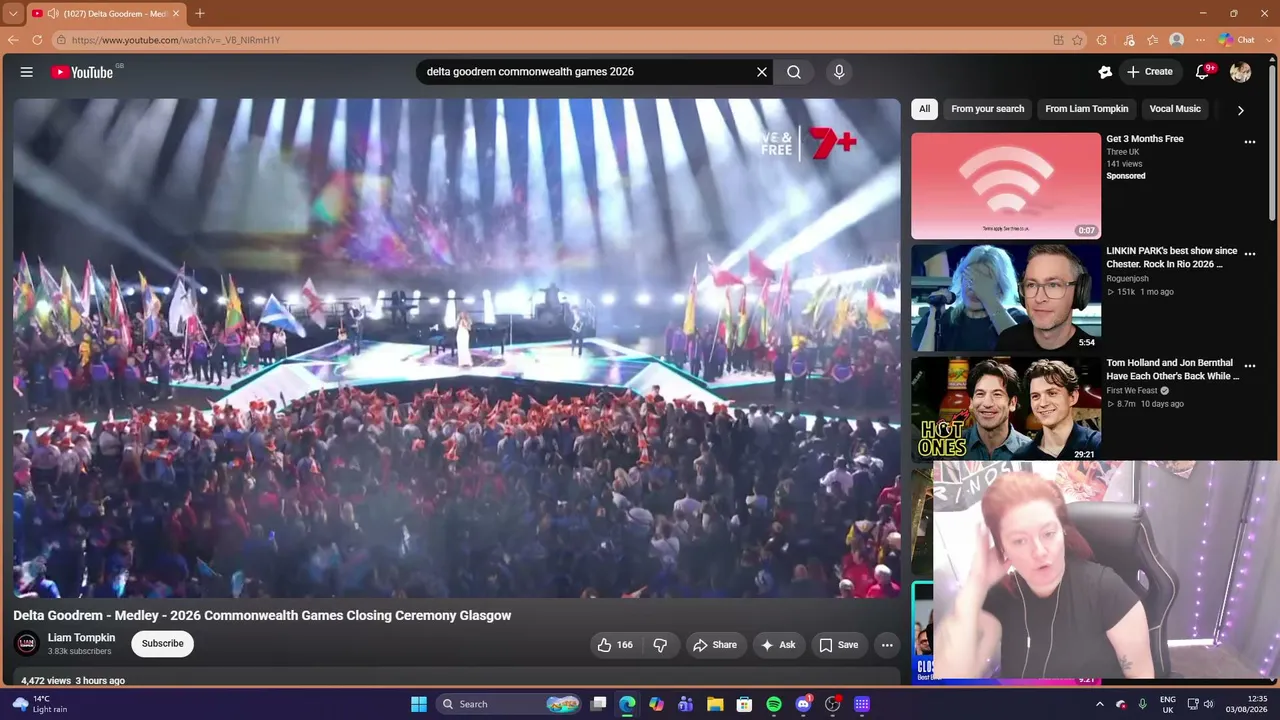The image size is (1280, 720).
Task: Open OBS Studio from the taskbar
Action: (x=832, y=704)
